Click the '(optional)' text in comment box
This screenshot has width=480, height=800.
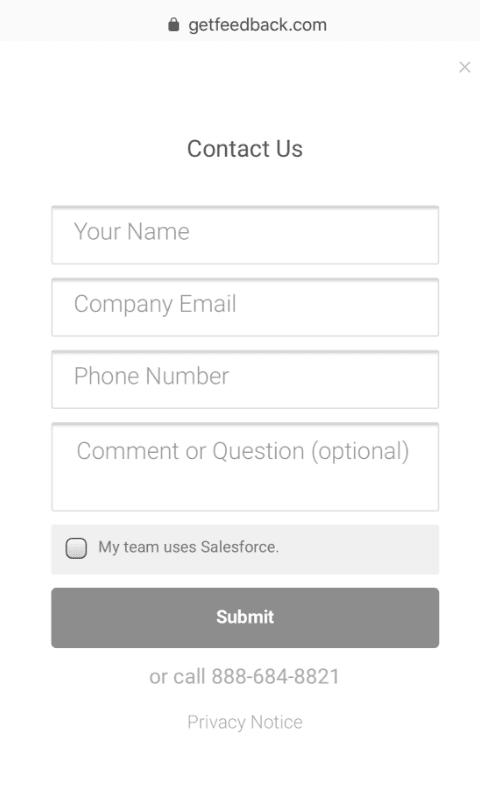pyautogui.click(x=360, y=452)
